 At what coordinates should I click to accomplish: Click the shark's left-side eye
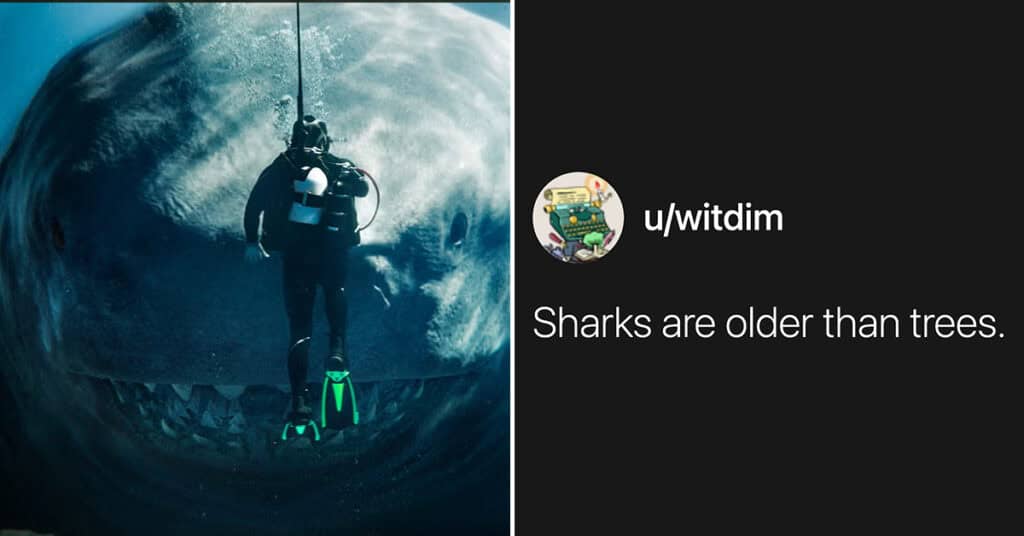[x=57, y=234]
